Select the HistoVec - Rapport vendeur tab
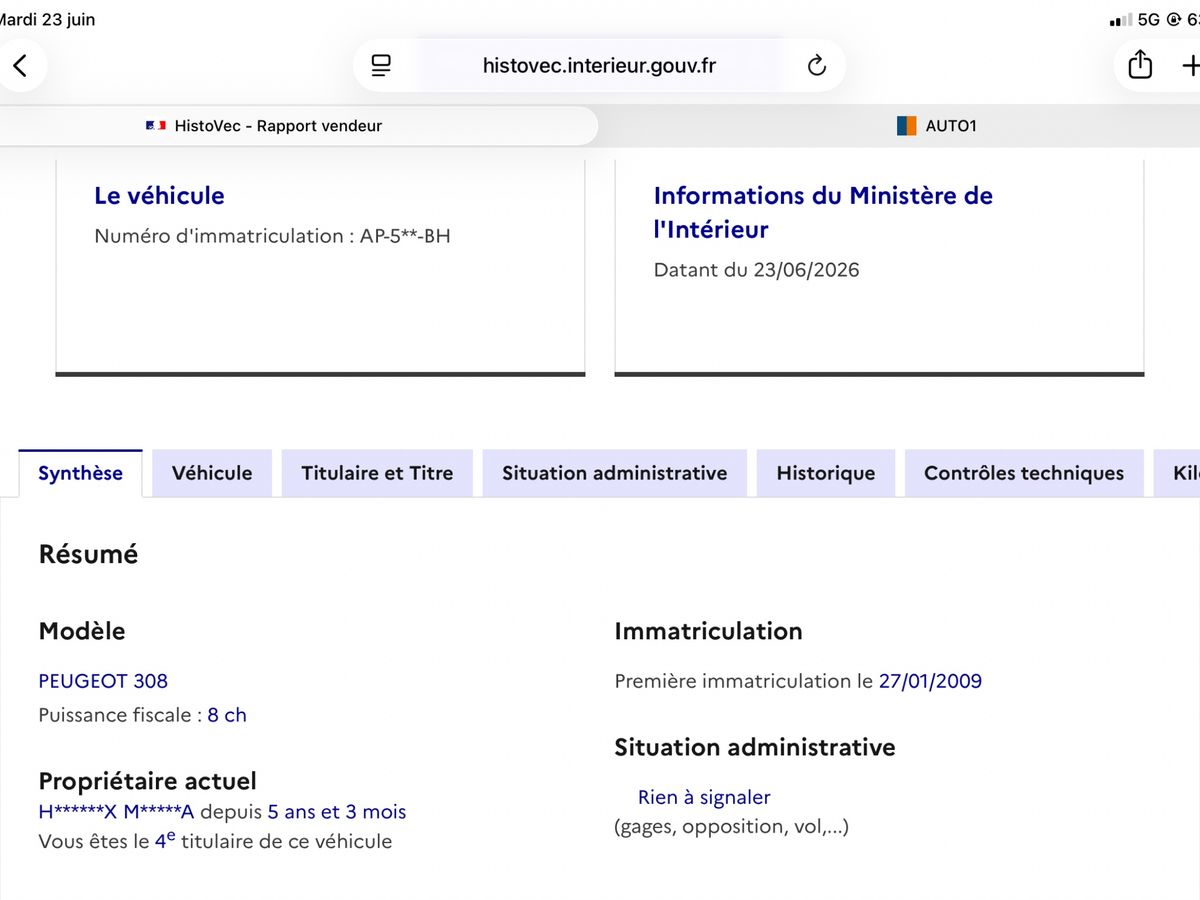1200x900 pixels. coord(299,126)
